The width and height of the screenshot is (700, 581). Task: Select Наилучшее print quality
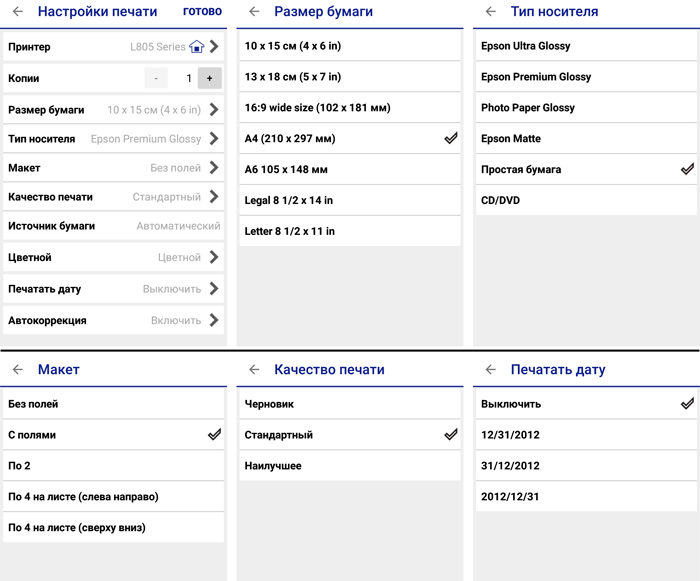[x=350, y=466]
